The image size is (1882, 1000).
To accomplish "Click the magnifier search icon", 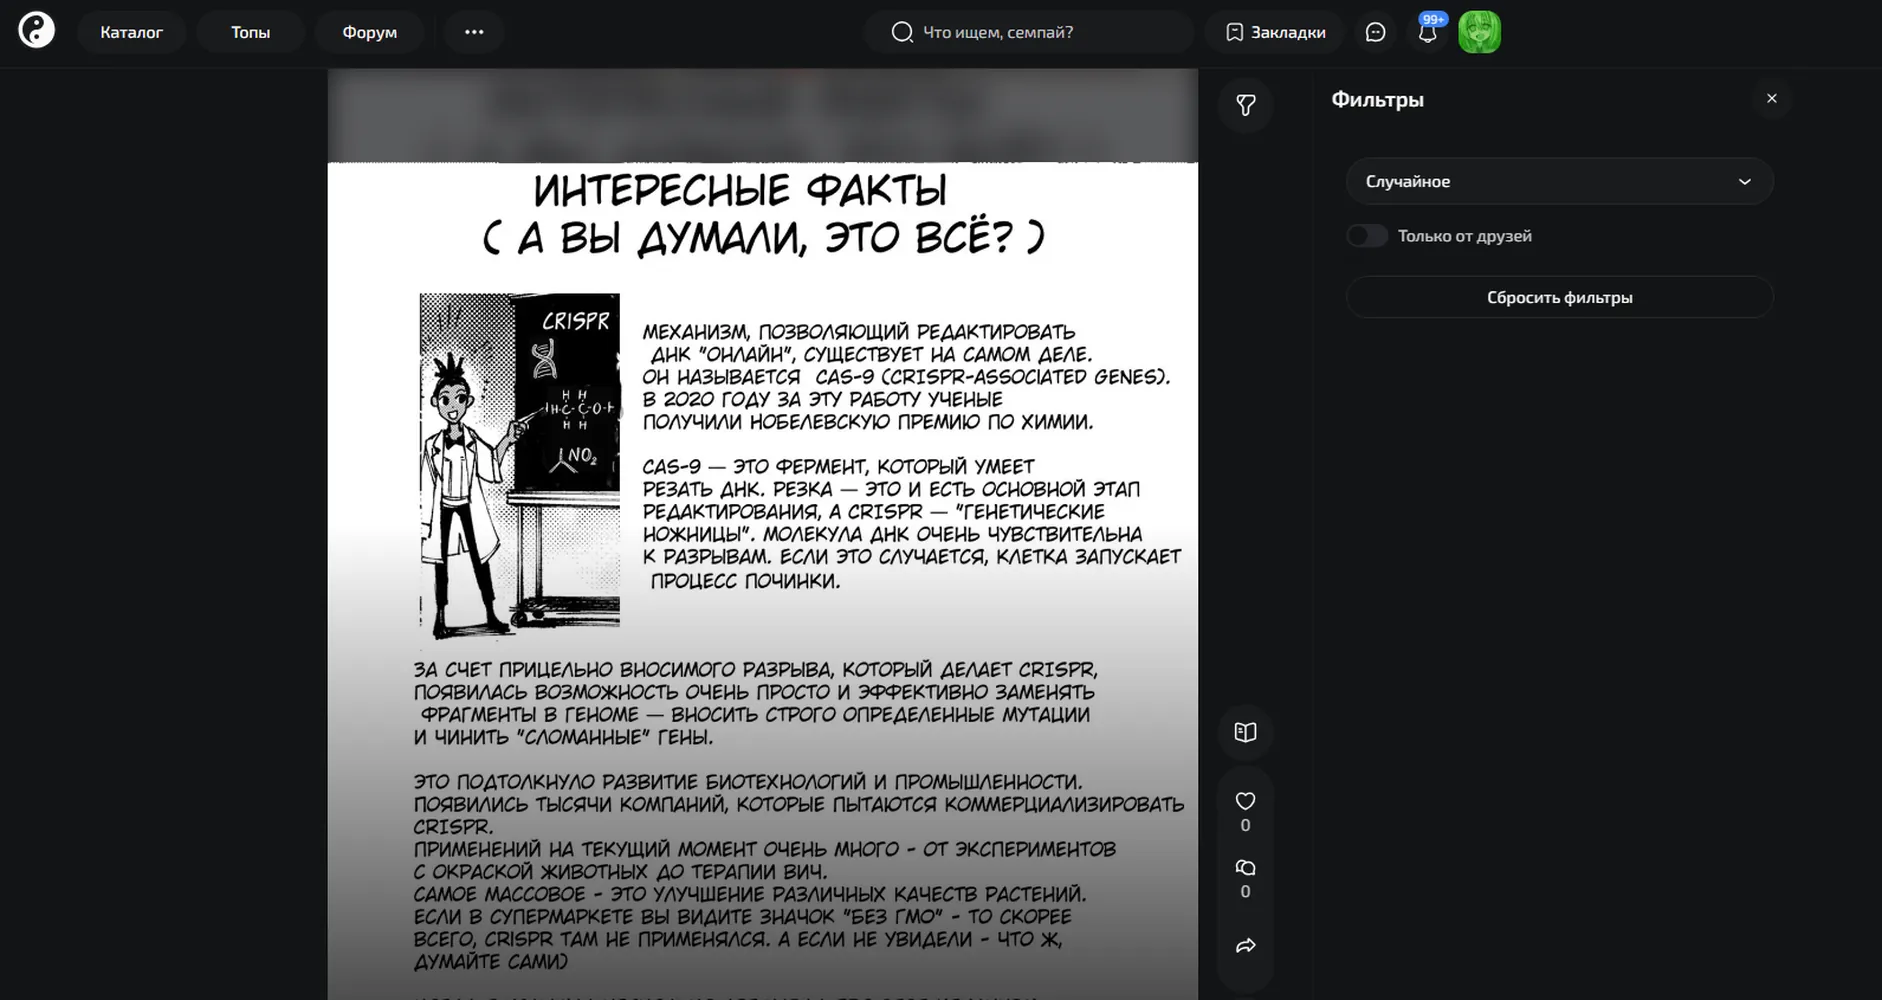I will (x=902, y=32).
